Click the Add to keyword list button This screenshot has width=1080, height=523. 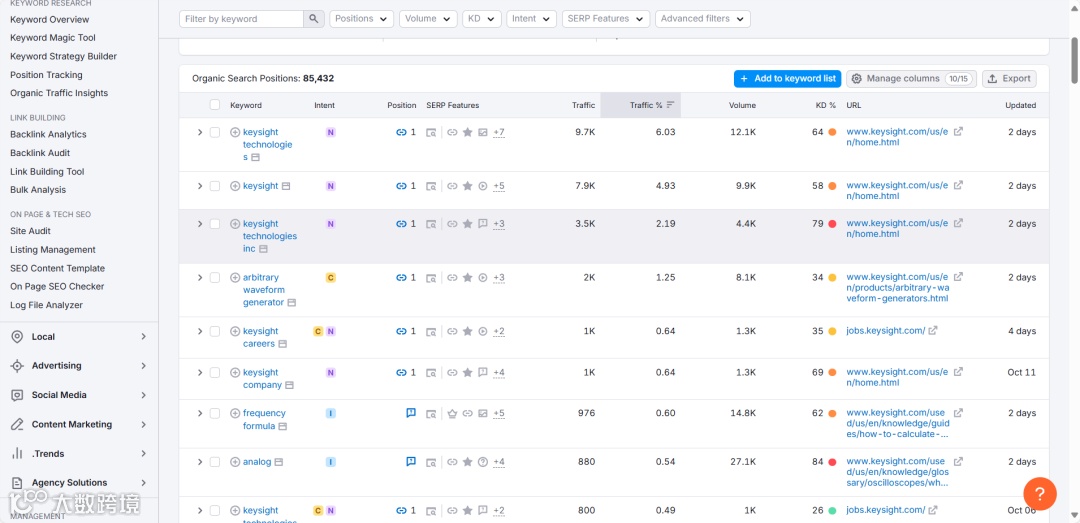point(787,79)
